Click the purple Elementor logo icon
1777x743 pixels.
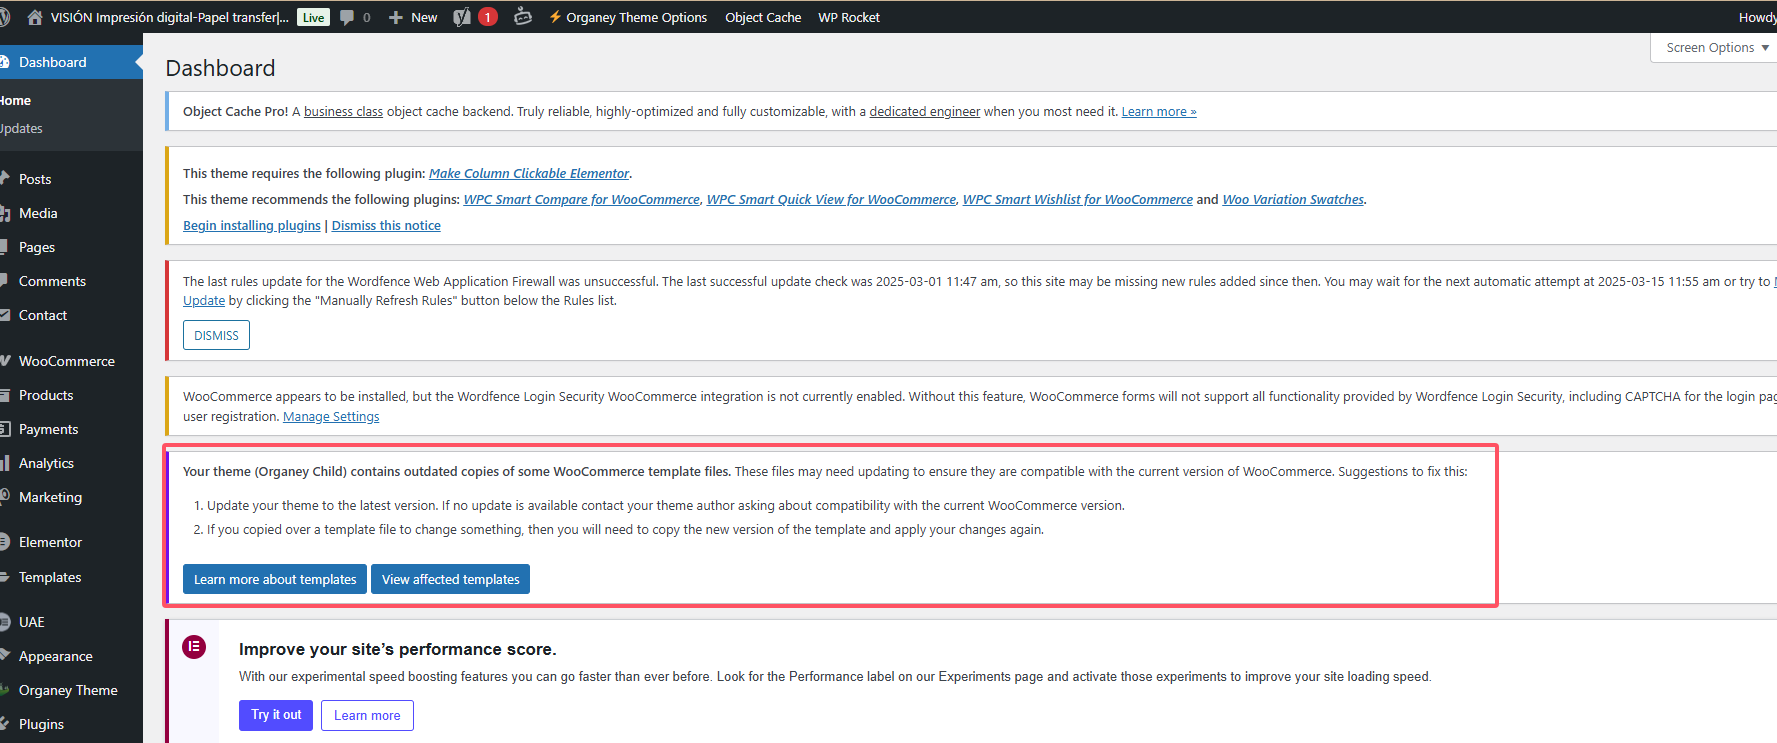pyautogui.click(x=194, y=647)
